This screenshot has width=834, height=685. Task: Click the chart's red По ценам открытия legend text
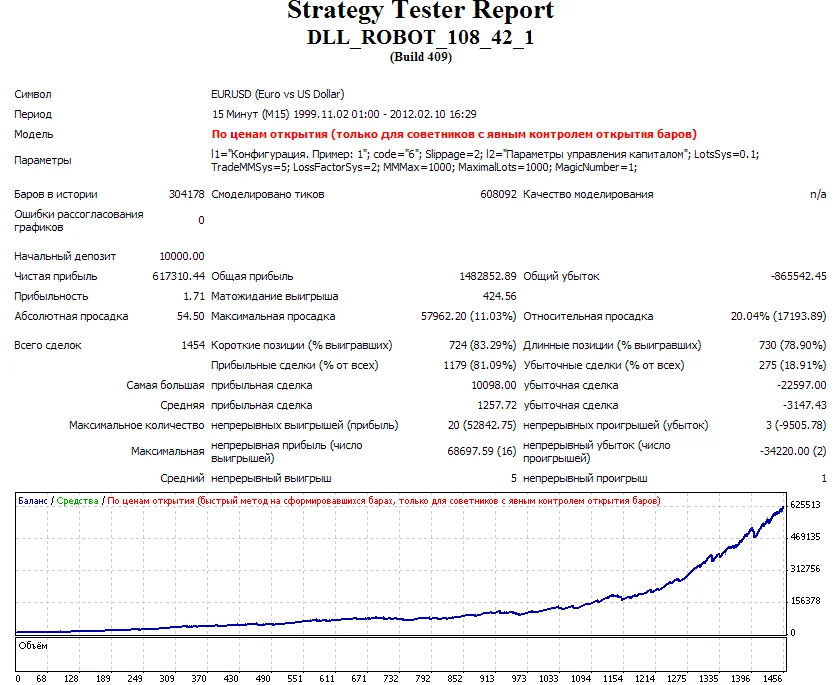coord(384,501)
